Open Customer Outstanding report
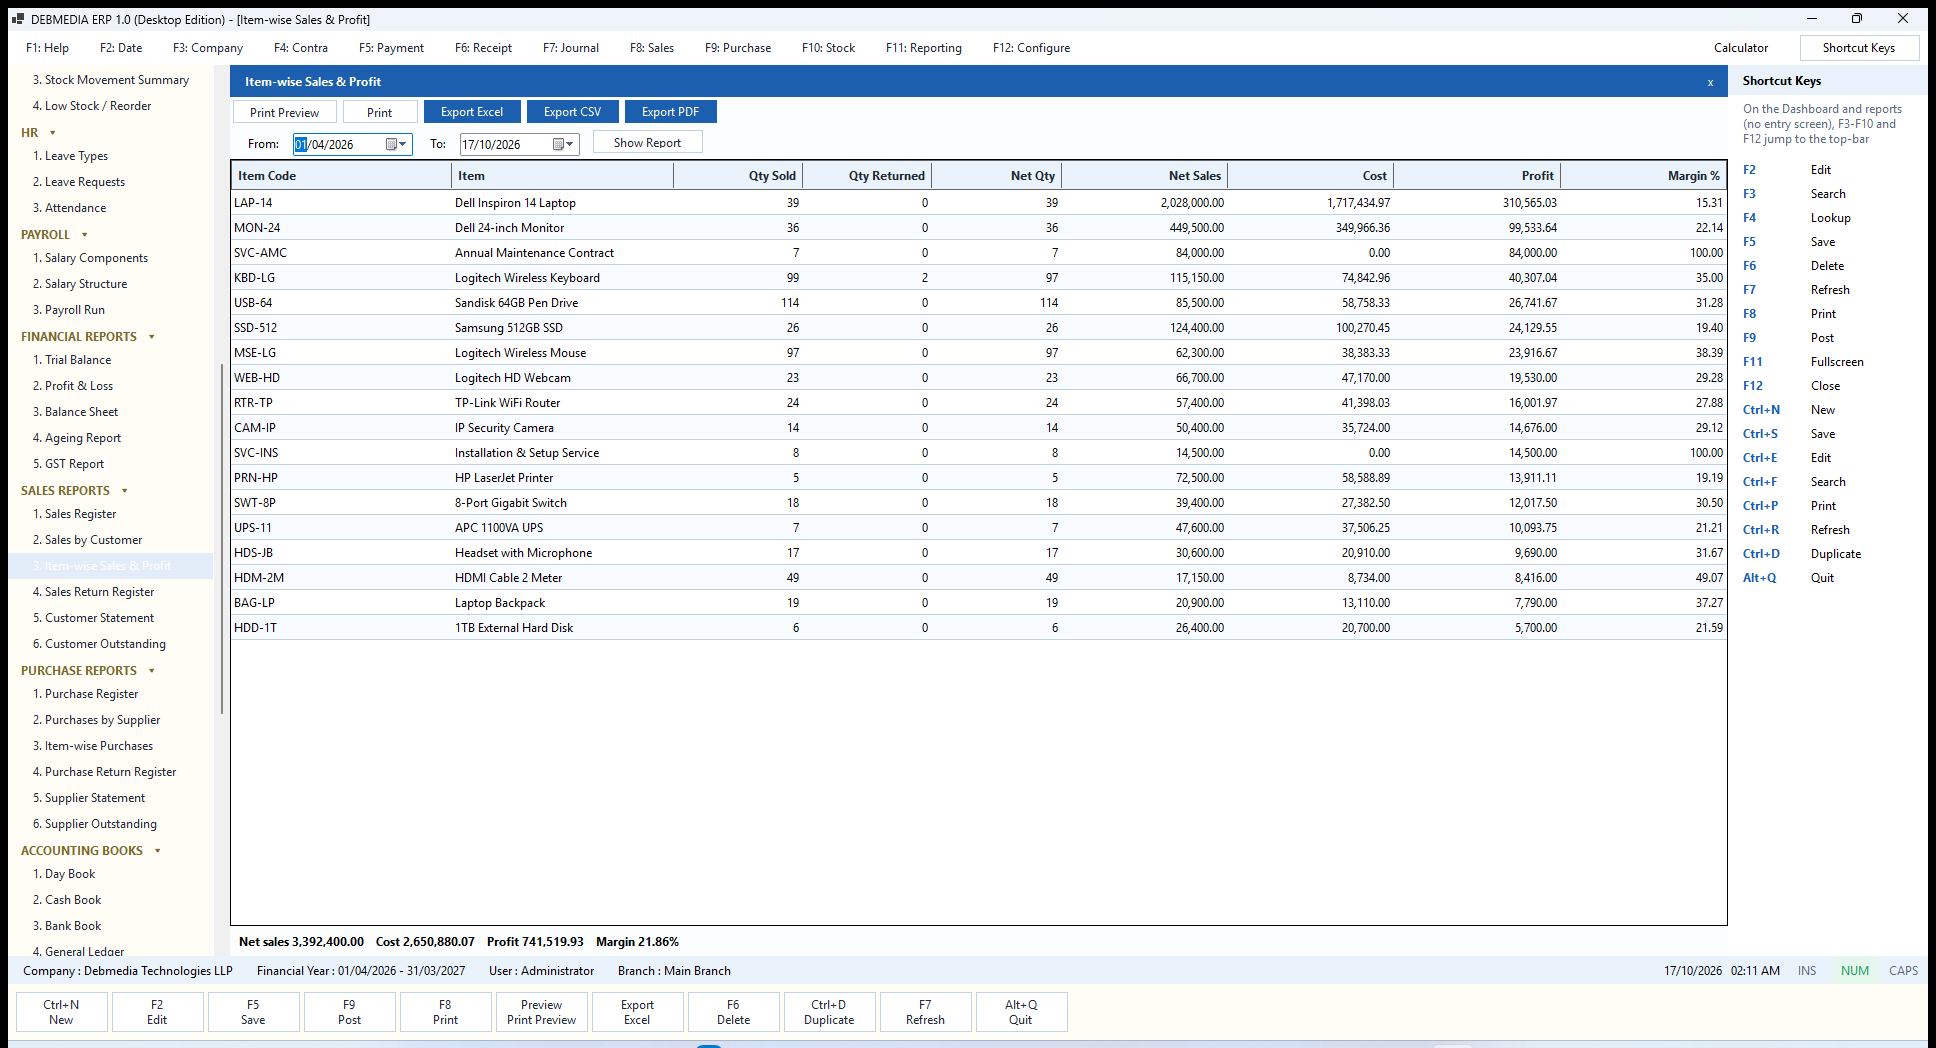This screenshot has height=1048, width=1936. pyautogui.click(x=105, y=644)
